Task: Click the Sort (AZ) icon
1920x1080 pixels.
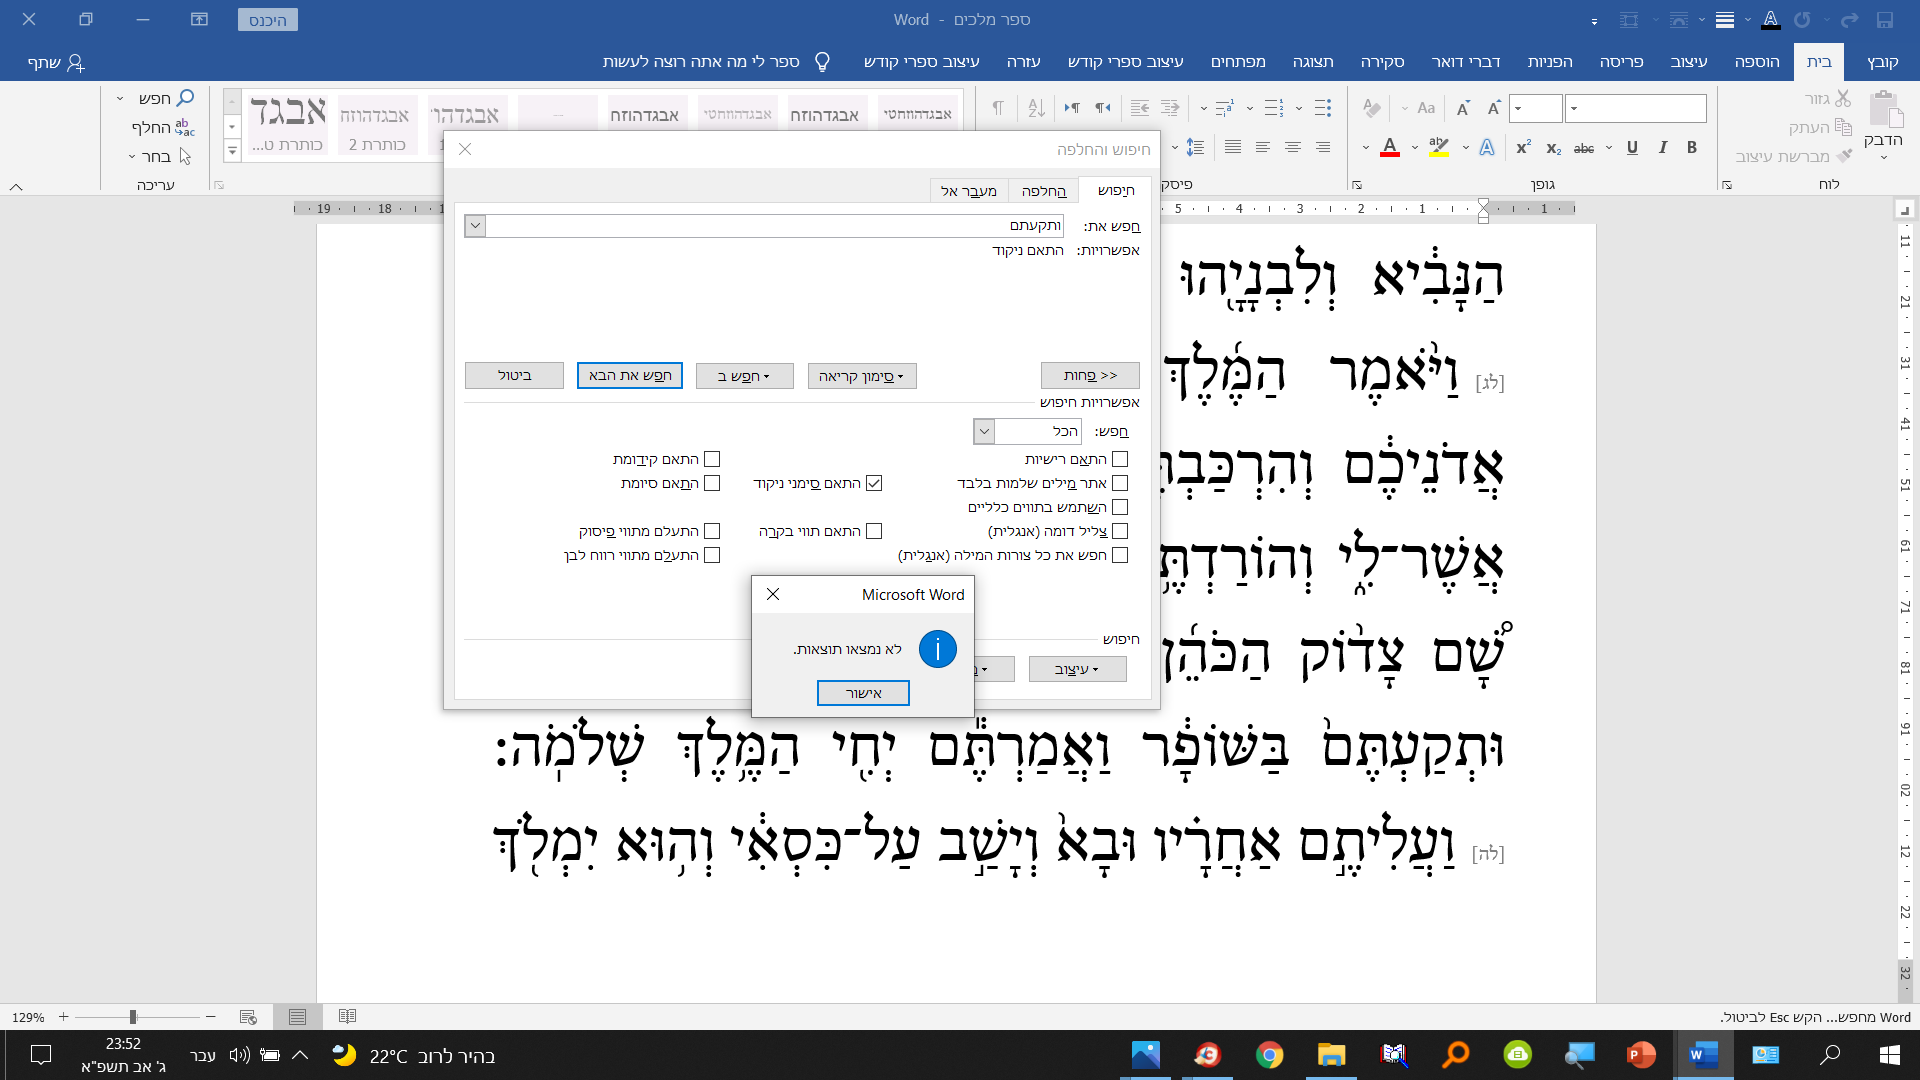Action: (x=1037, y=107)
